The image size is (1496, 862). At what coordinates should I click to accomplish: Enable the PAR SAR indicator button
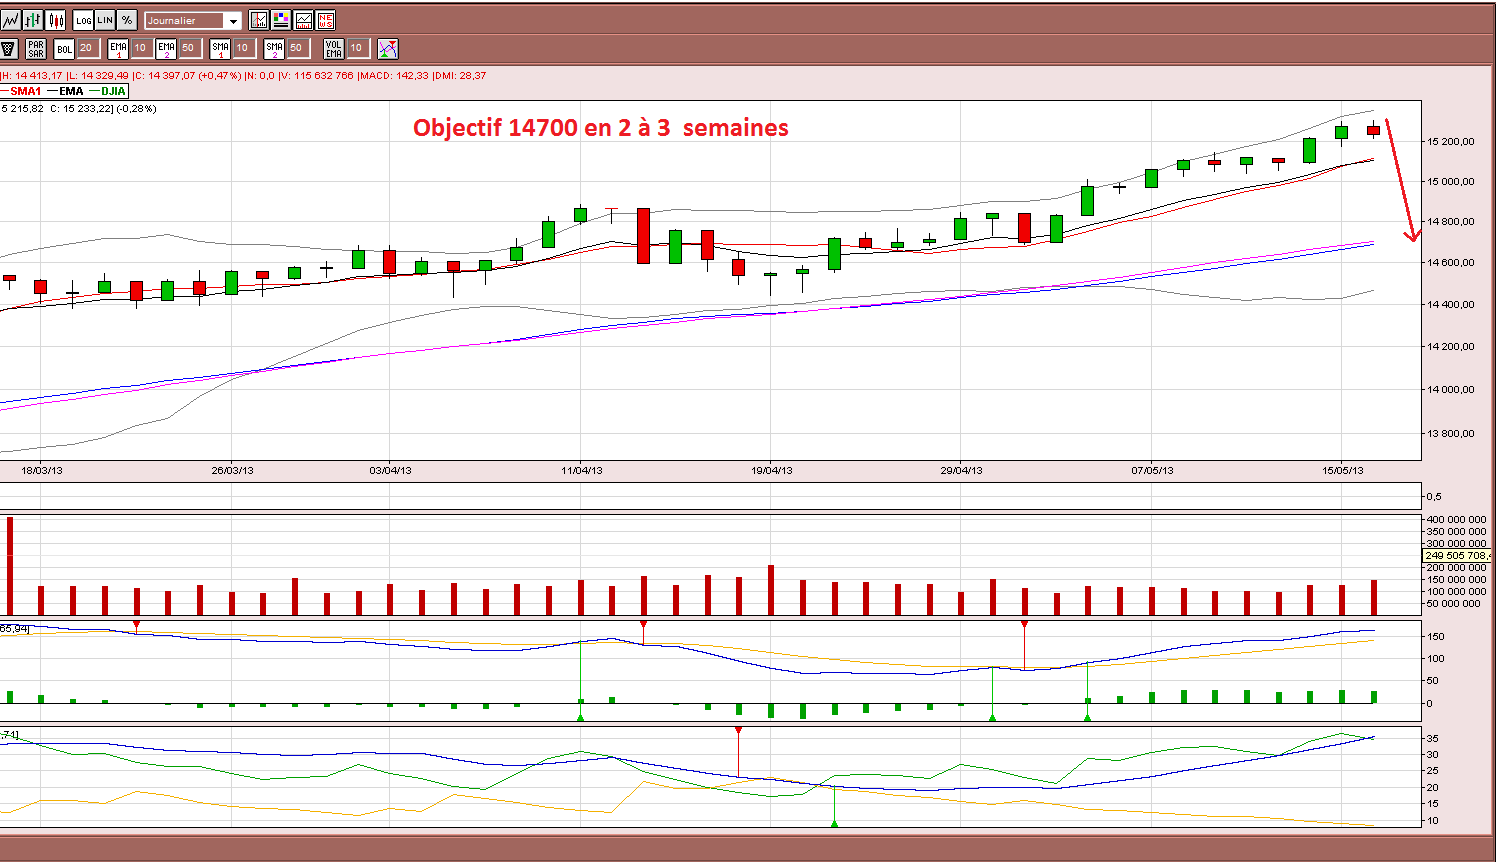36,48
